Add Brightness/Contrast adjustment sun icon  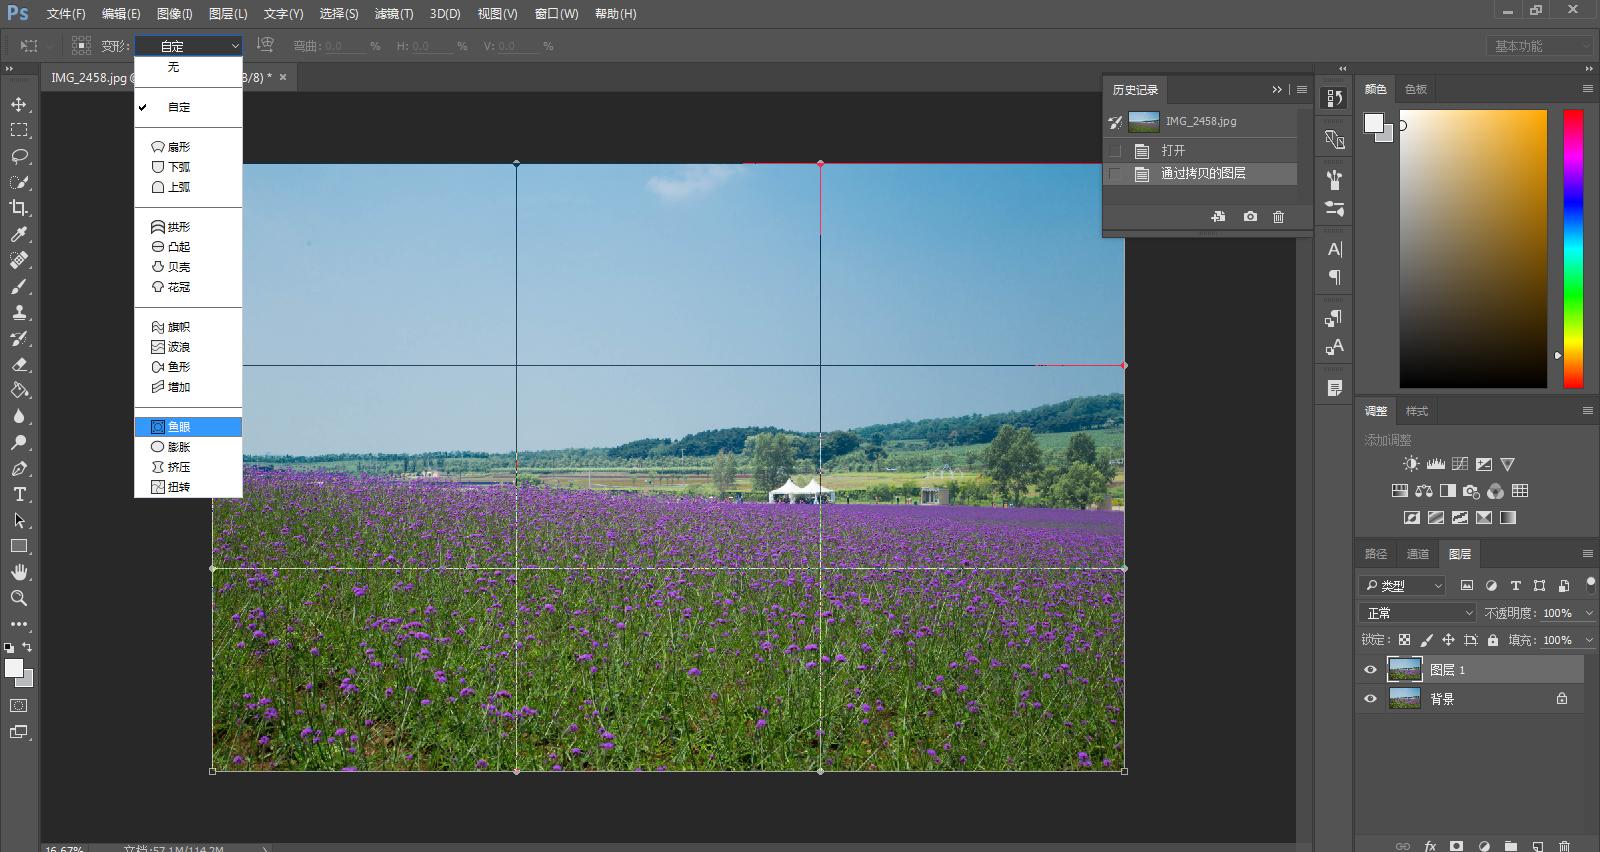(x=1411, y=464)
